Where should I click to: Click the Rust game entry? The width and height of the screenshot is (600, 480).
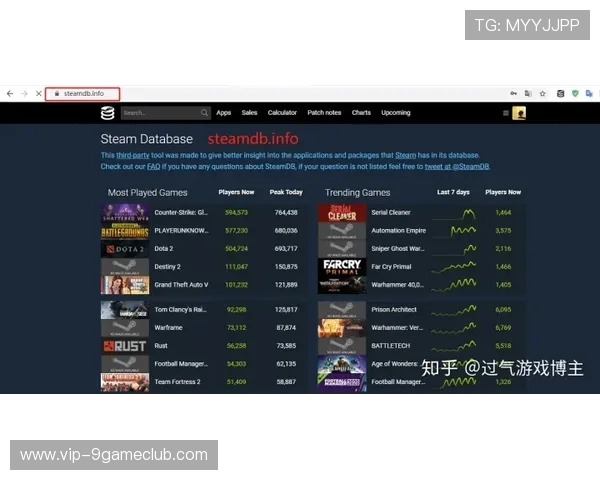coord(163,346)
